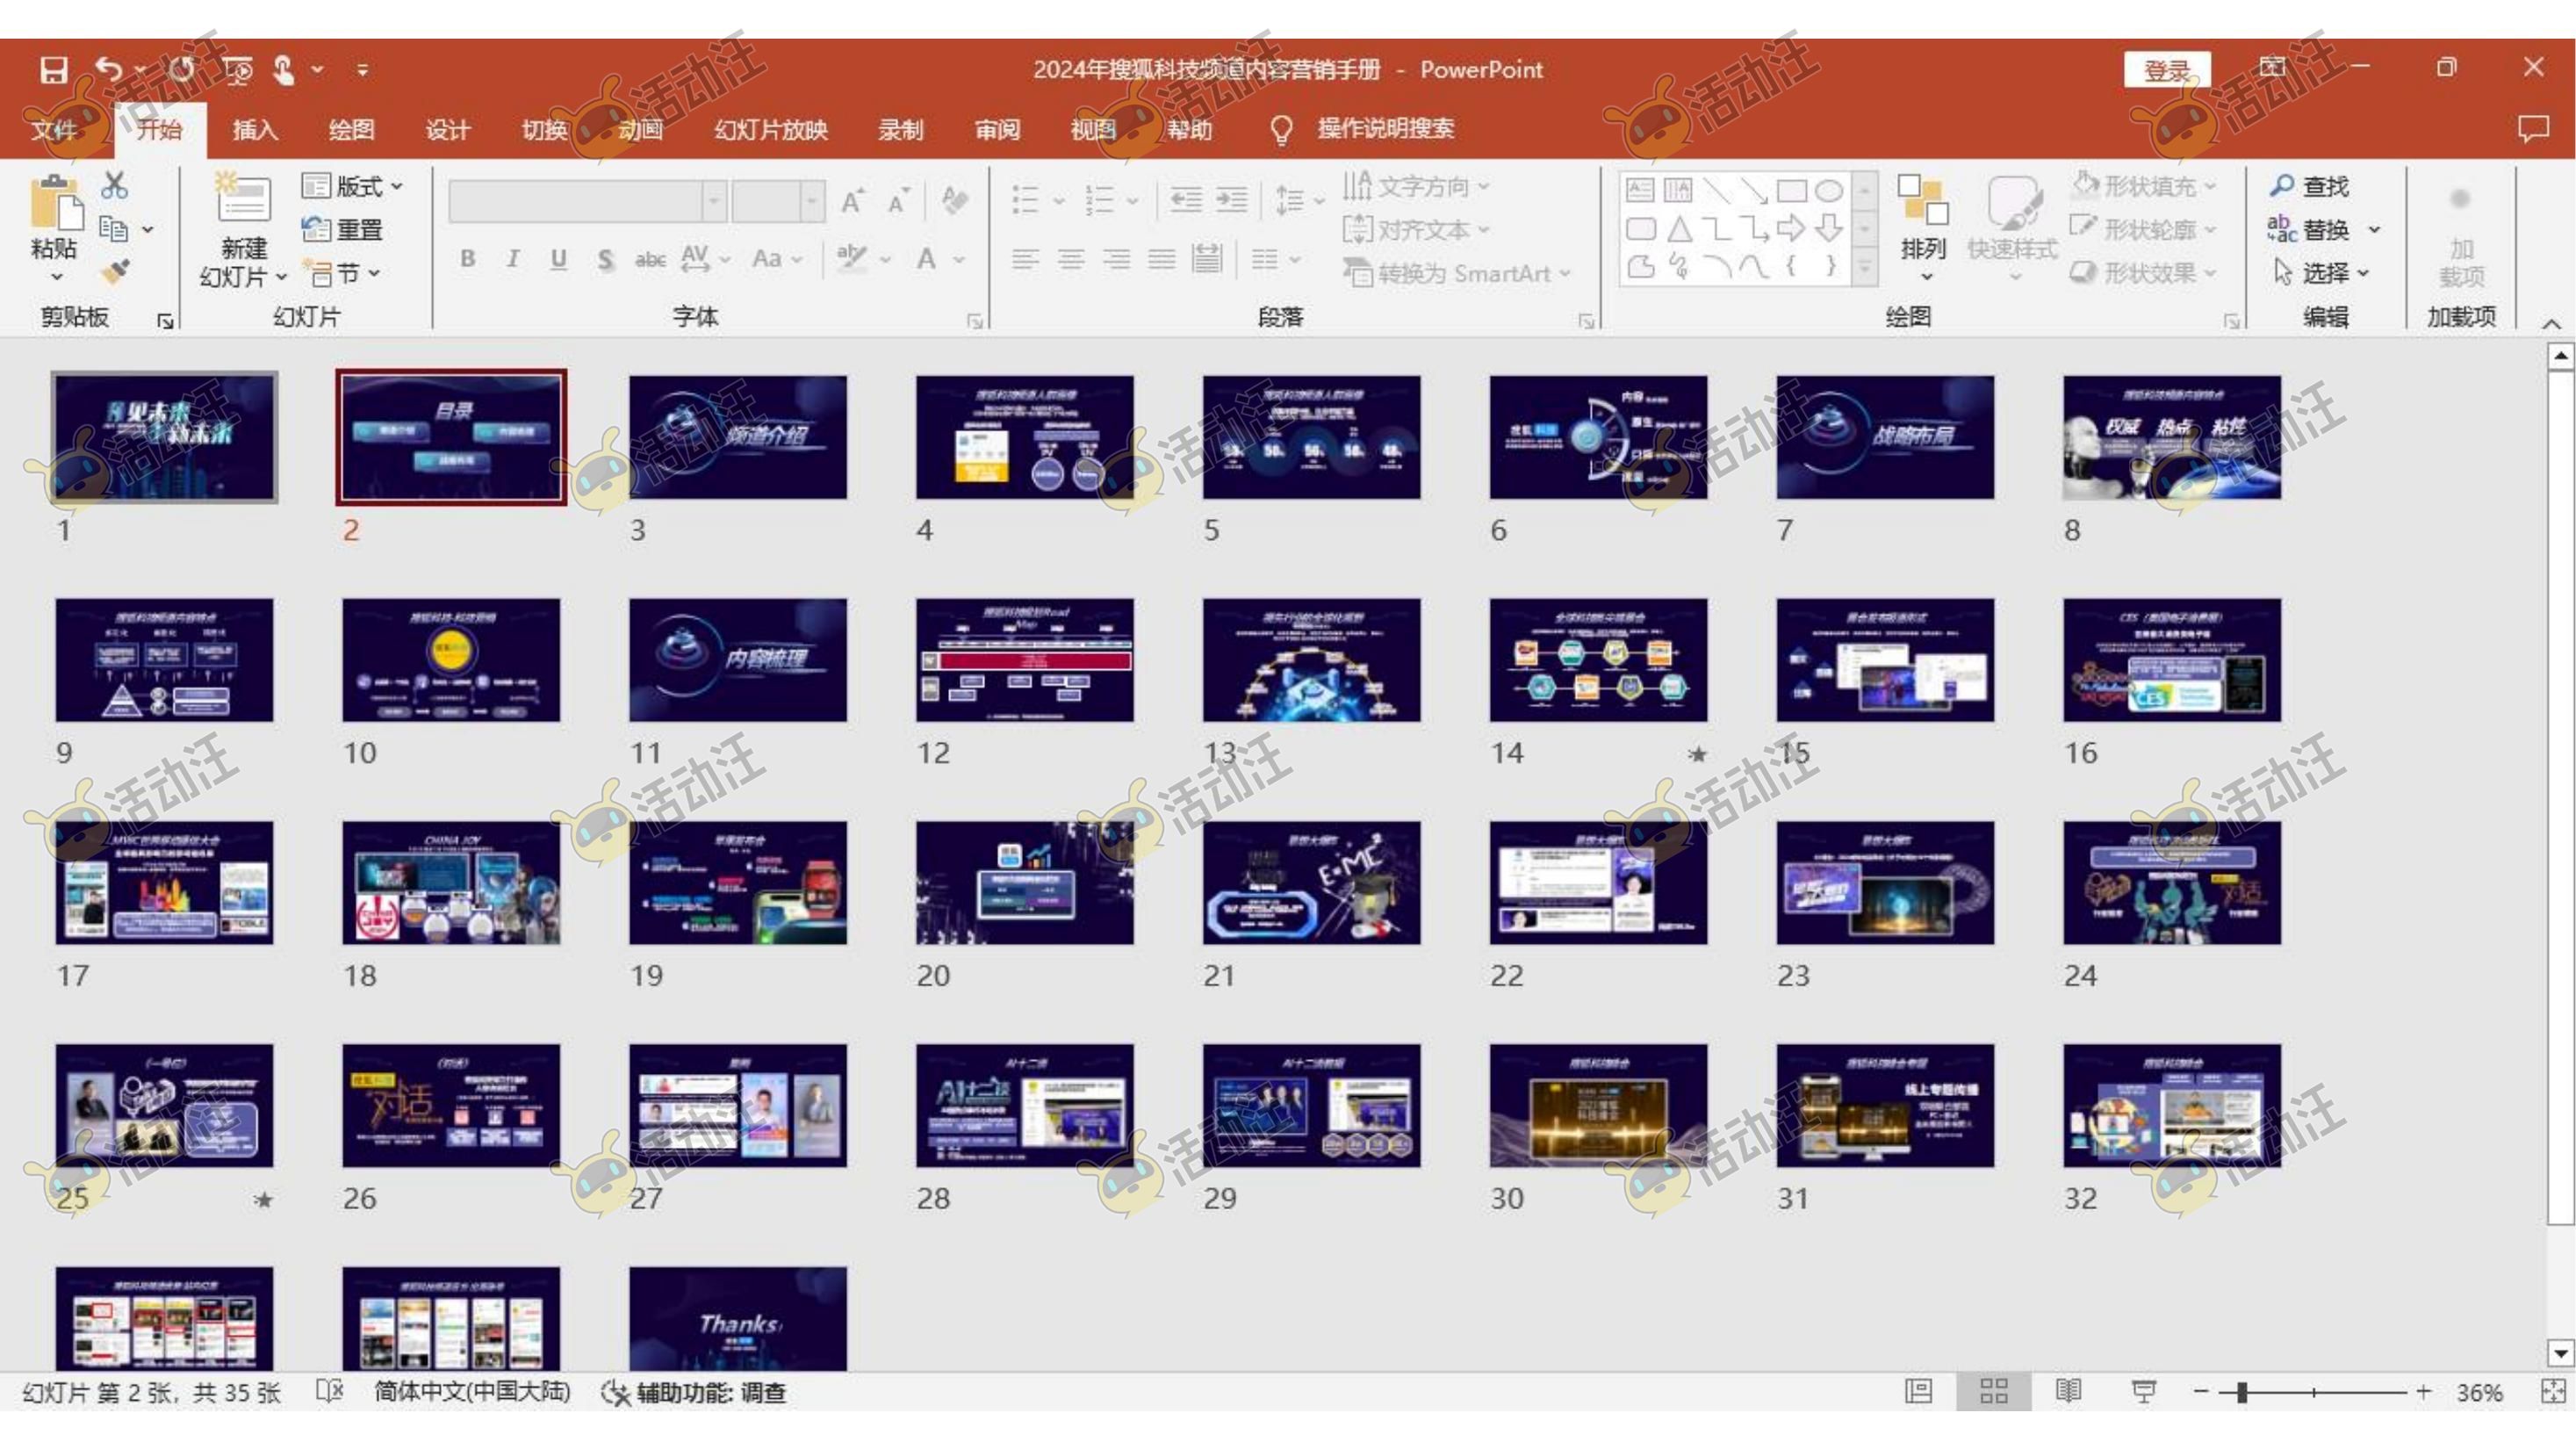2576x1449 pixels.
Task: Click Increase Font Size icon
Action: click(852, 201)
